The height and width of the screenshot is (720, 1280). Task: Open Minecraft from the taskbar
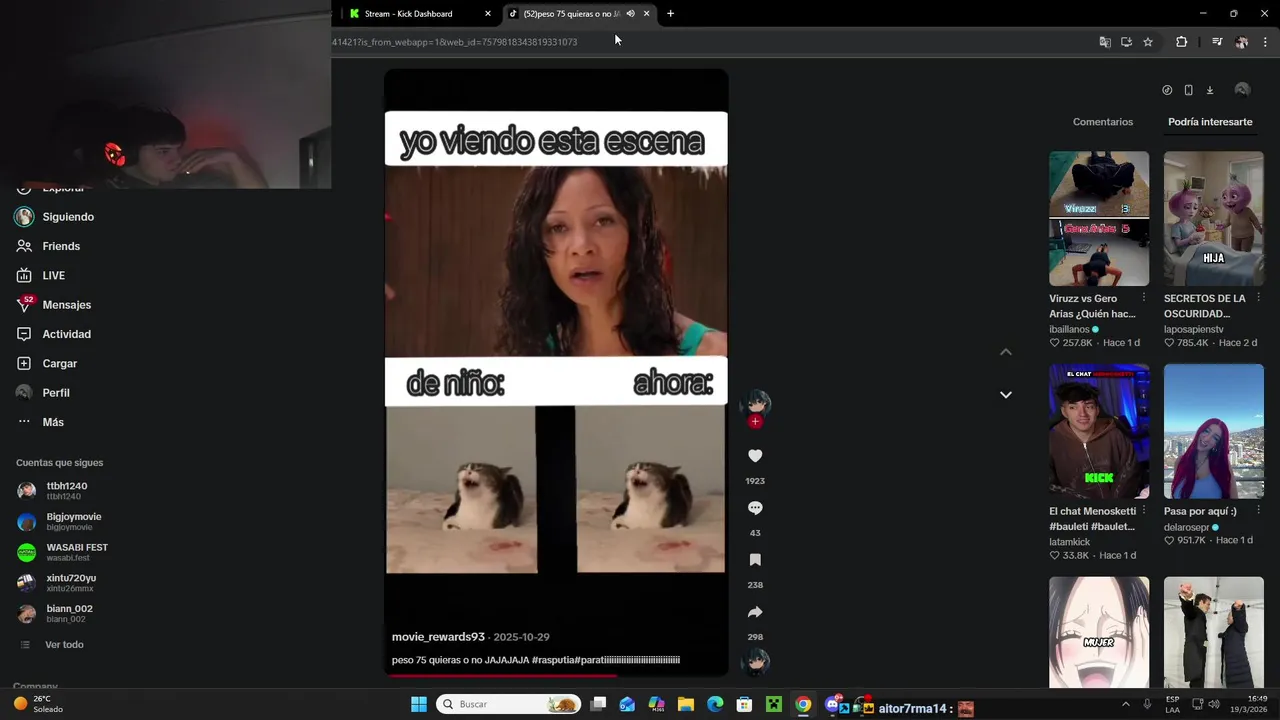pos(773,704)
